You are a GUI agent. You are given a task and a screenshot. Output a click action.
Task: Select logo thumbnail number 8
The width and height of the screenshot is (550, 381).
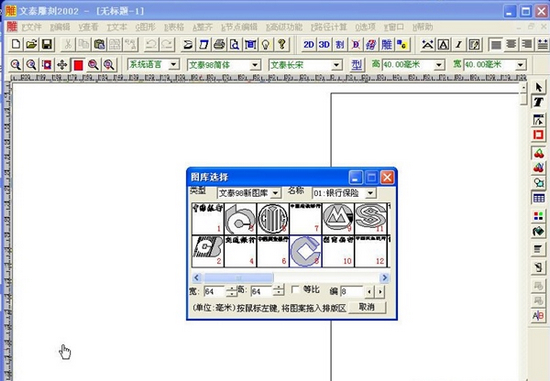305,251
